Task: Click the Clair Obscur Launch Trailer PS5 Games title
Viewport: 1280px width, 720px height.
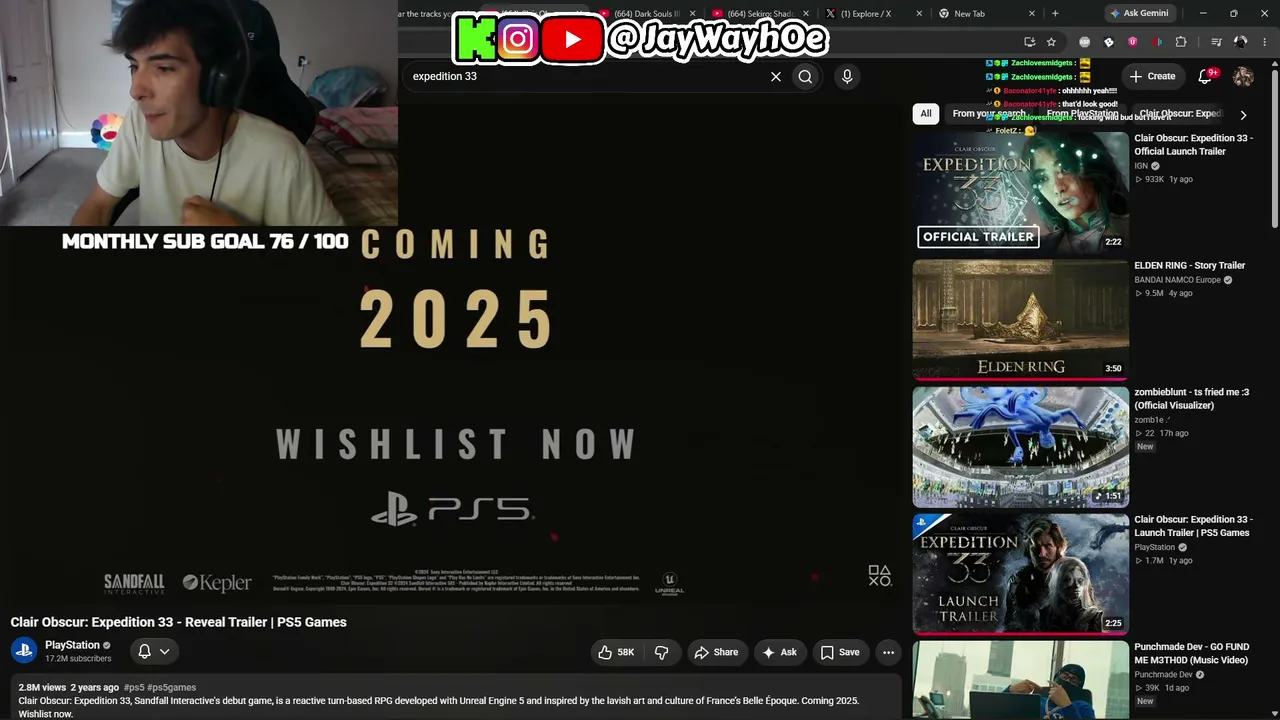Action: (x=1193, y=526)
